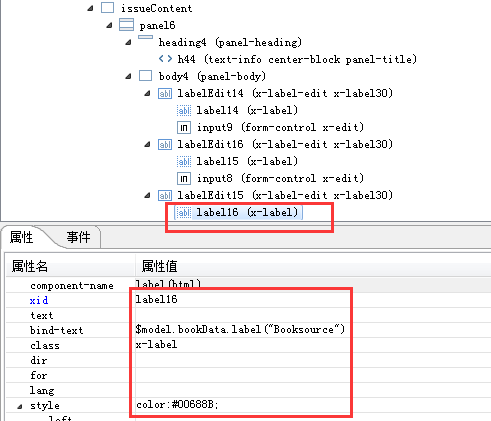Click the bind-text property name
Screen dimensions: 491x421
[57, 330]
